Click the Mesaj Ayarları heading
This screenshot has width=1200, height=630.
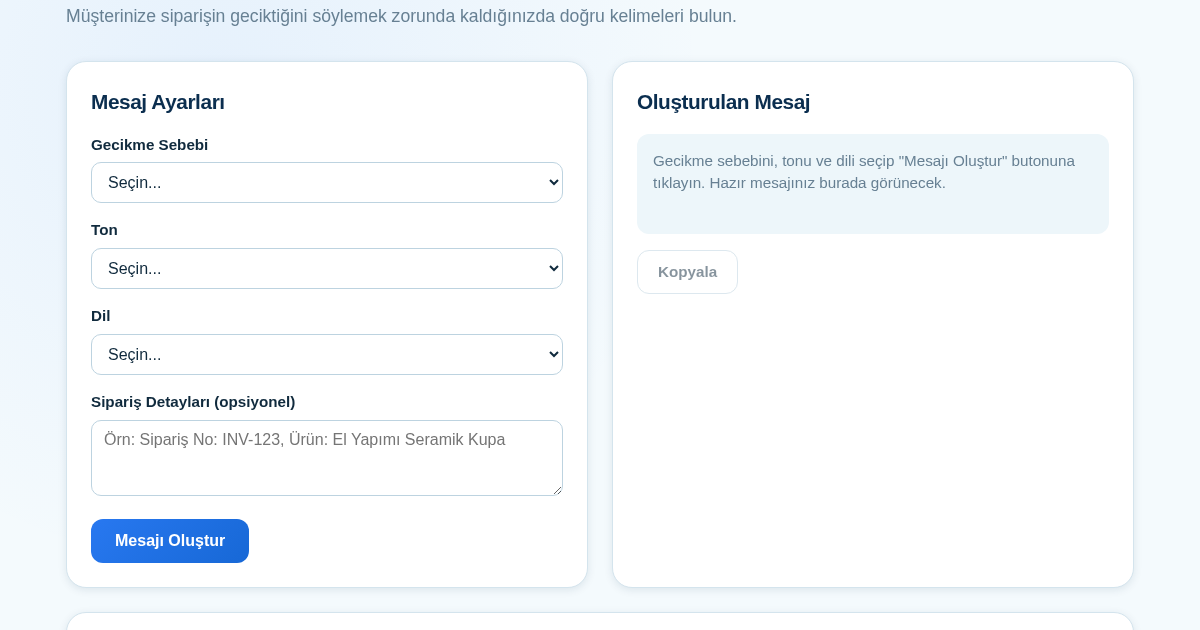pos(158,102)
